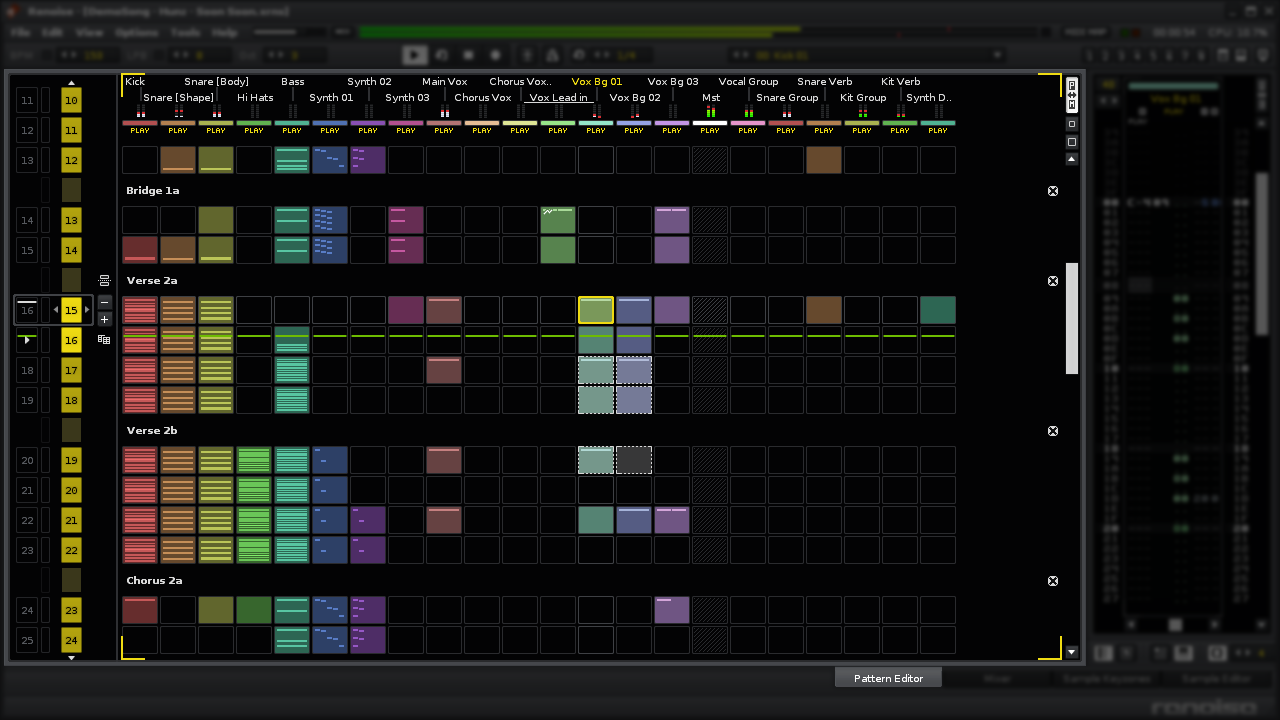This screenshot has height=720, width=1280.
Task: Open the instrument selector dropdown arrow
Action: coord(997,55)
